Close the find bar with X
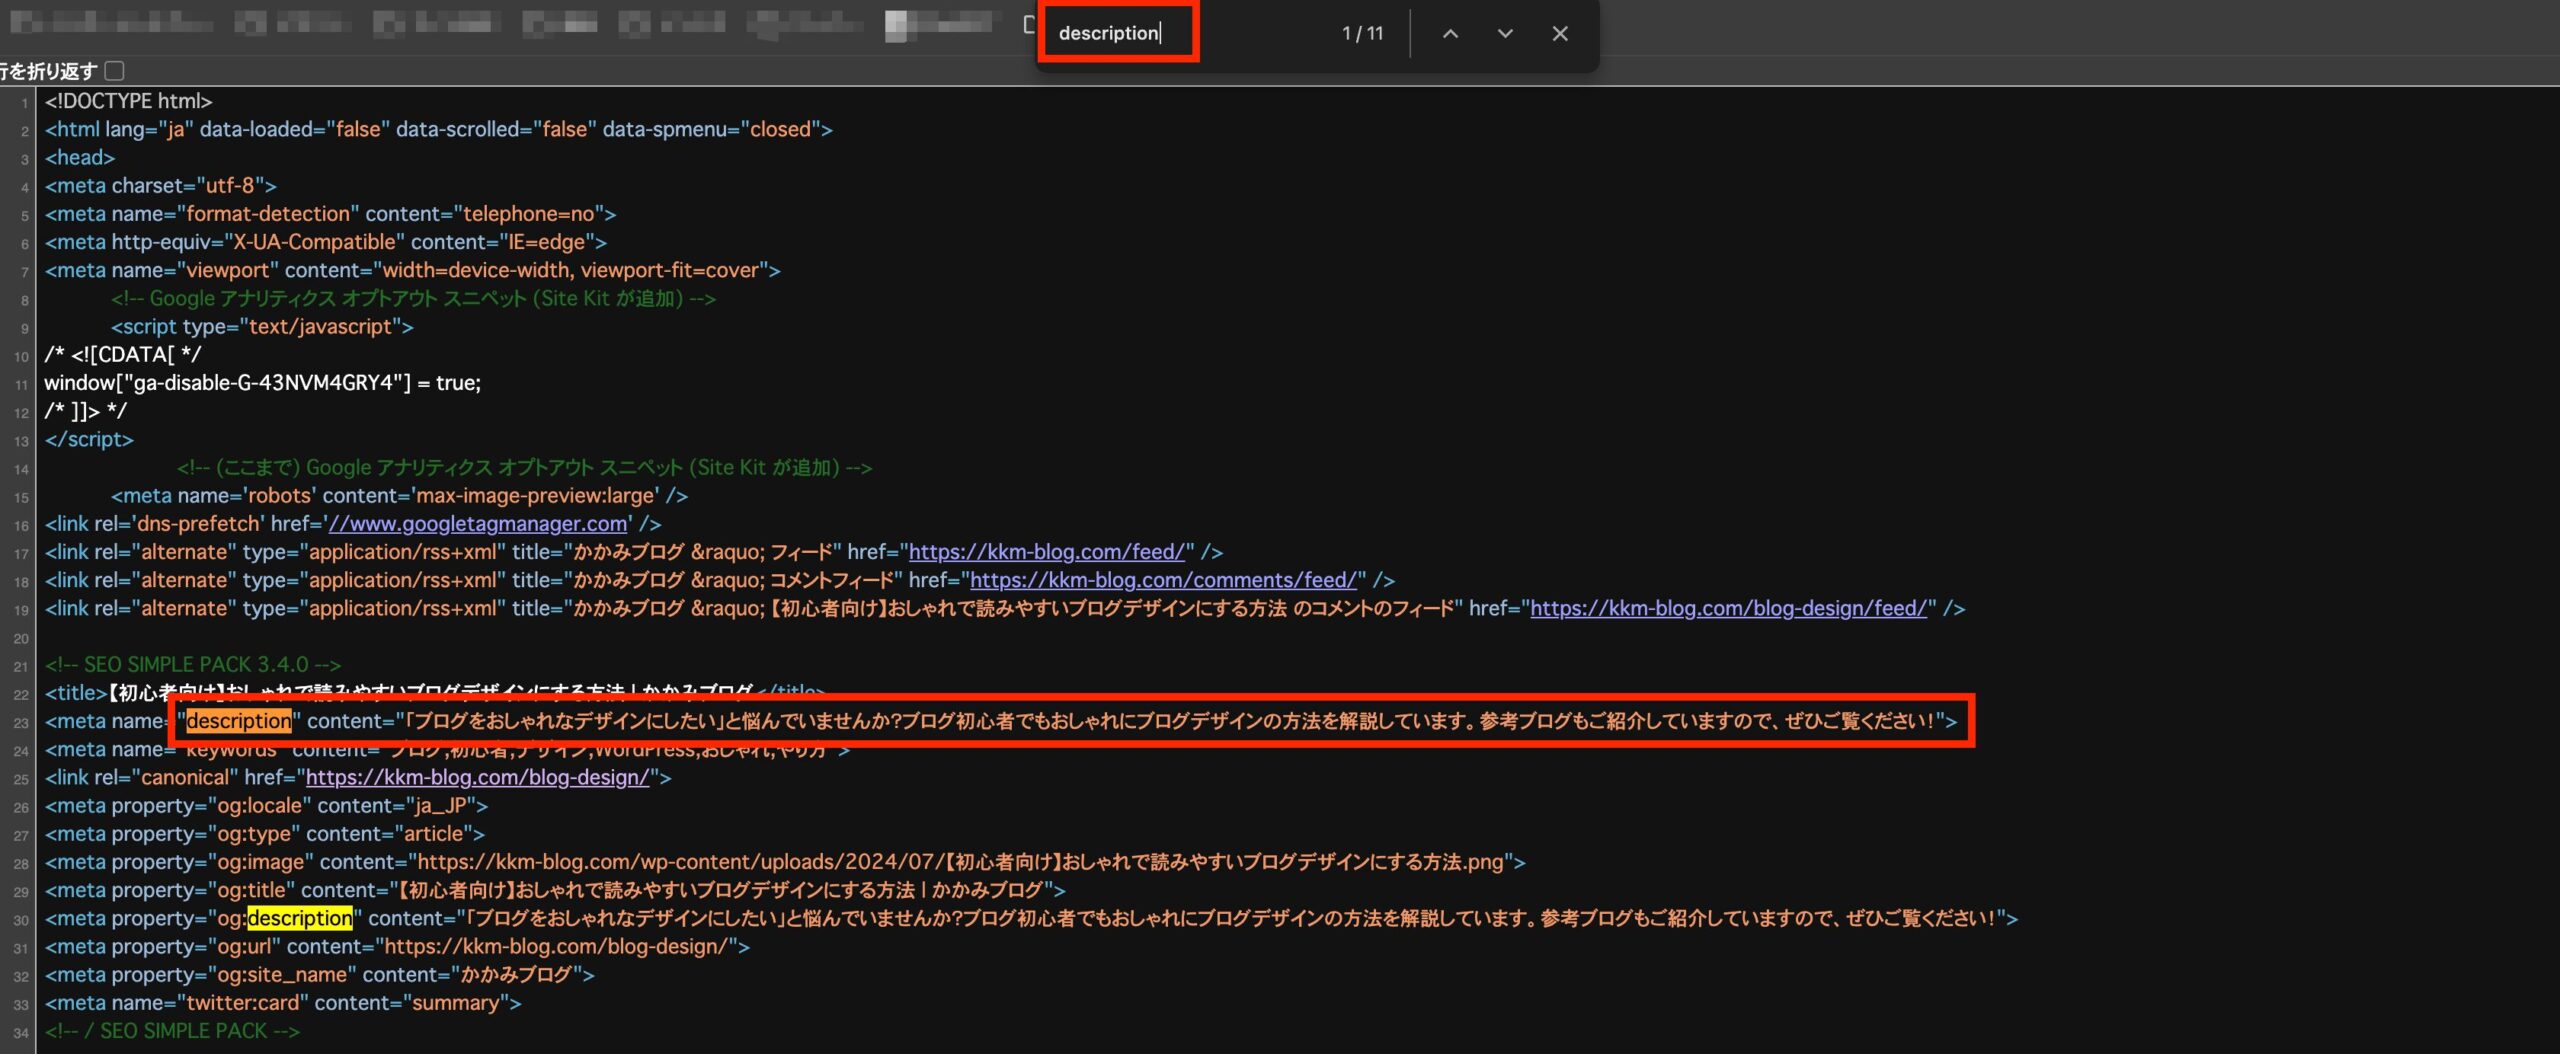The height and width of the screenshot is (1054, 2560). 1560,34
